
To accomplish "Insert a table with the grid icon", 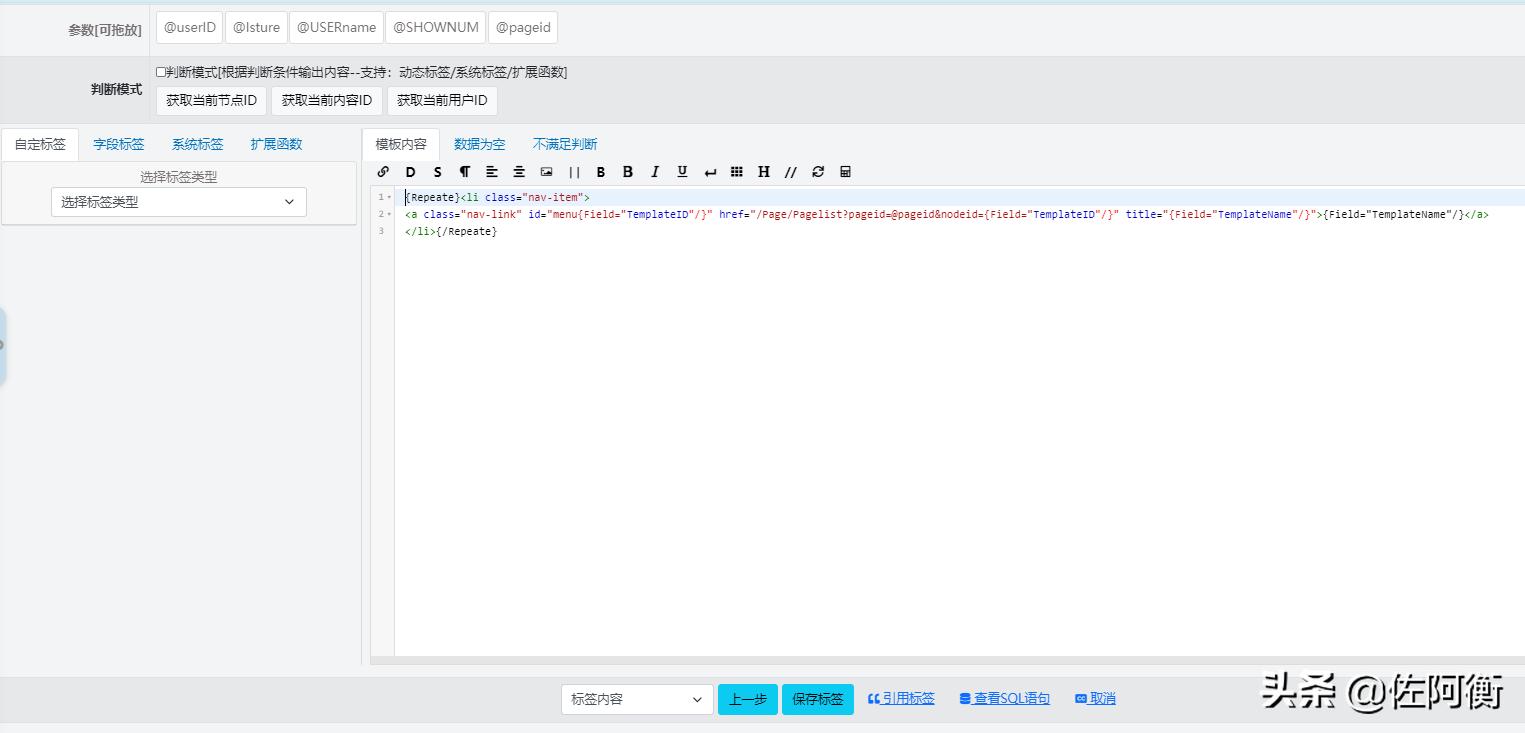I will (737, 172).
